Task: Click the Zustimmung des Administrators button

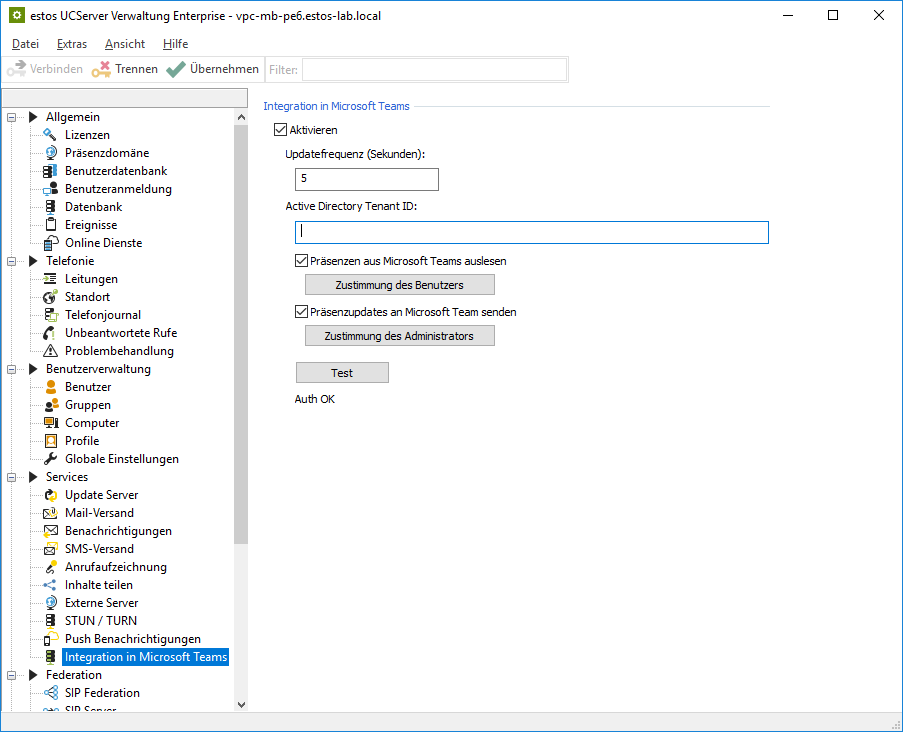Action: [399, 336]
